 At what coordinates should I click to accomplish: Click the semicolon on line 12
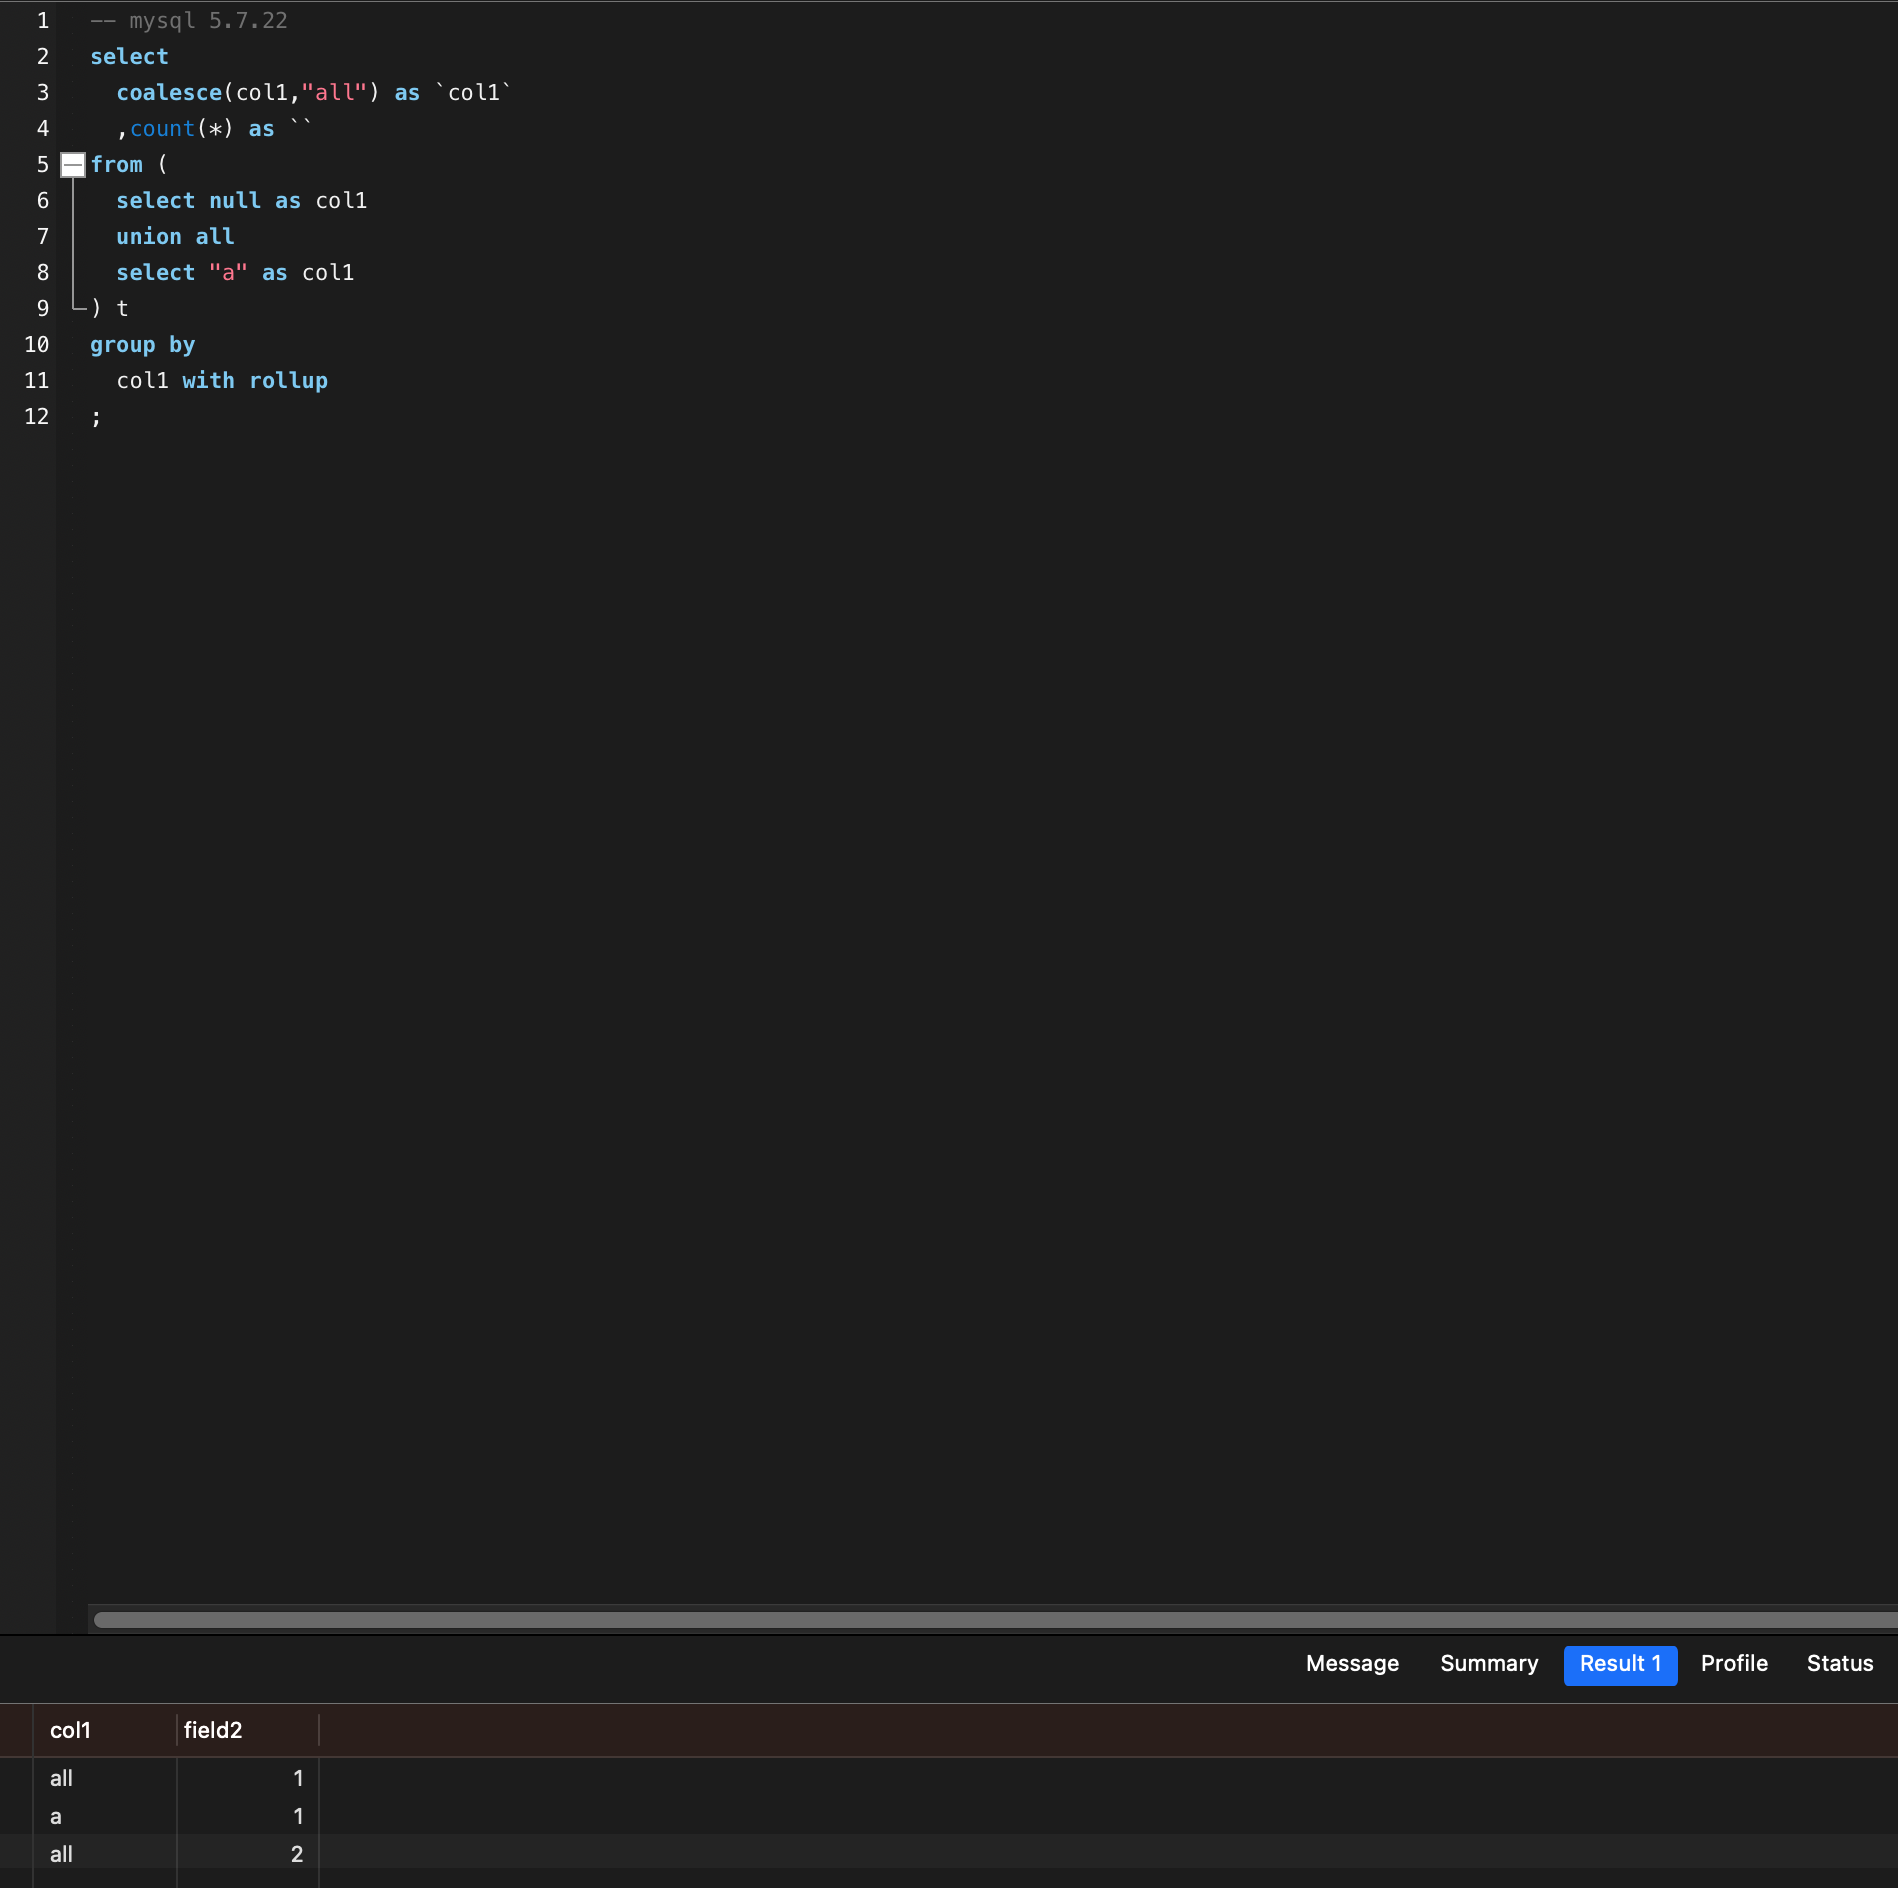pyautogui.click(x=96, y=418)
